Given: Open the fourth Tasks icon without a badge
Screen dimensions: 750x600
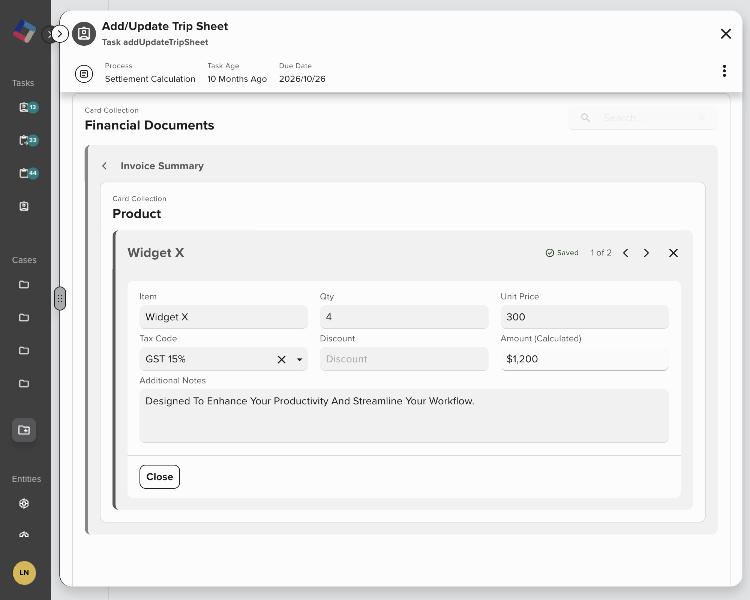Looking at the screenshot, I should [x=24, y=206].
